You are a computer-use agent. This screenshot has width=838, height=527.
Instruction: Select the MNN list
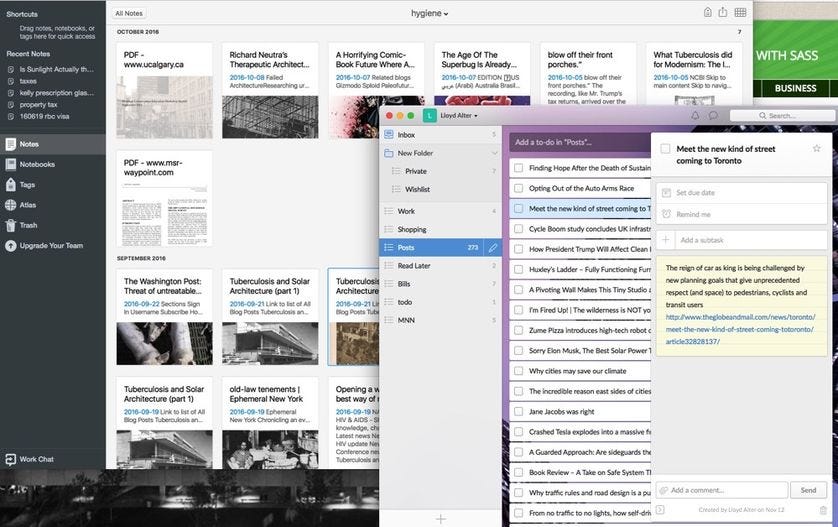440,320
